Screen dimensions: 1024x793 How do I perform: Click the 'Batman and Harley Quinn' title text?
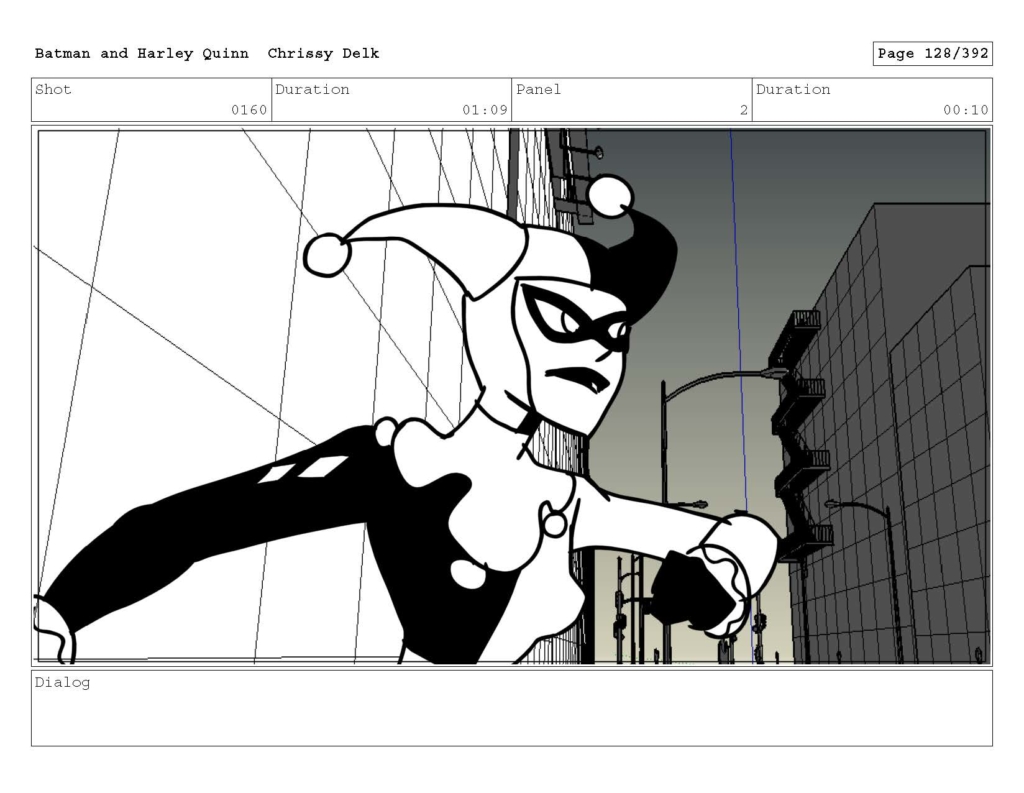[x=142, y=54]
